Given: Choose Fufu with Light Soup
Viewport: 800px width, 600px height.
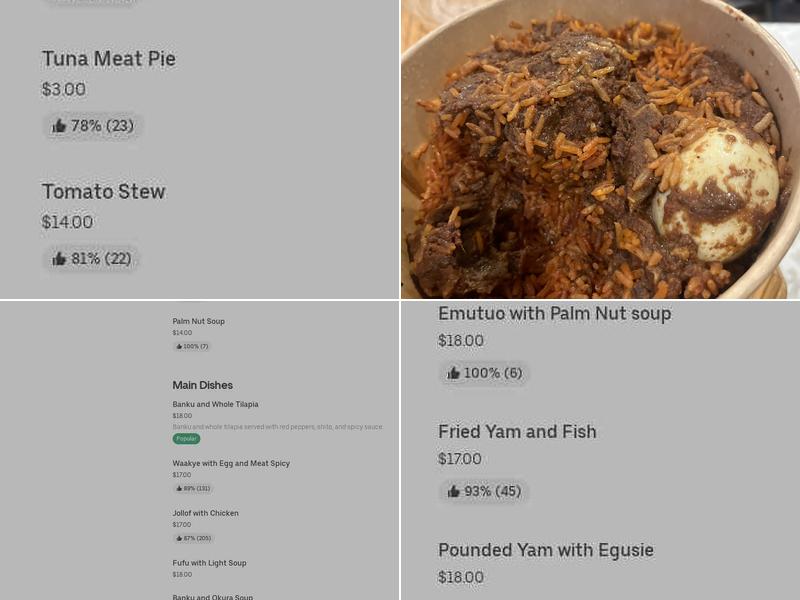Looking at the screenshot, I should coord(209,563).
